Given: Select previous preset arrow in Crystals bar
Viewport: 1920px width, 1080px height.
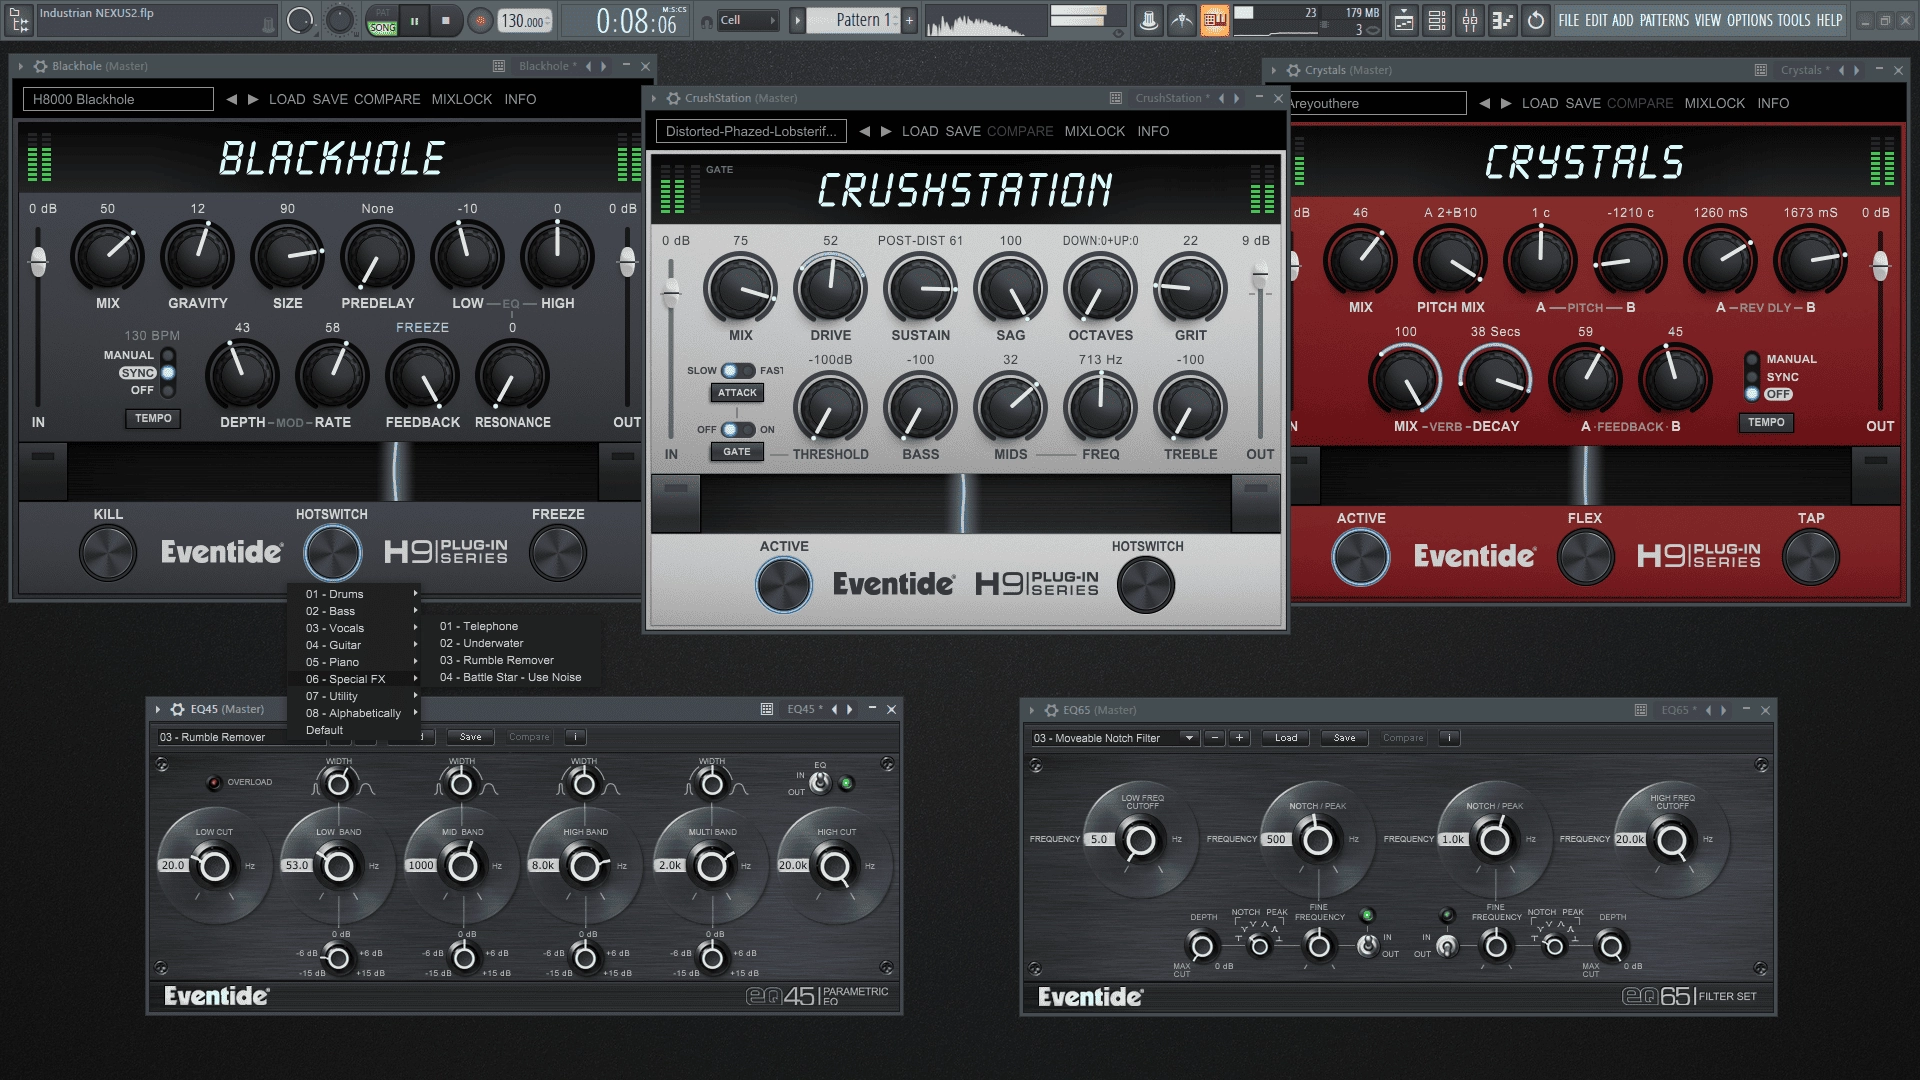Looking at the screenshot, I should 1484,103.
